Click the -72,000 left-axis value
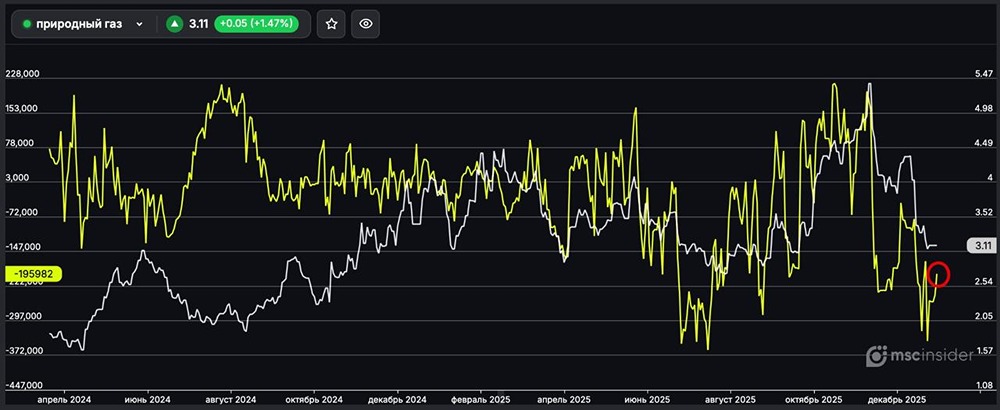 [x=23, y=213]
